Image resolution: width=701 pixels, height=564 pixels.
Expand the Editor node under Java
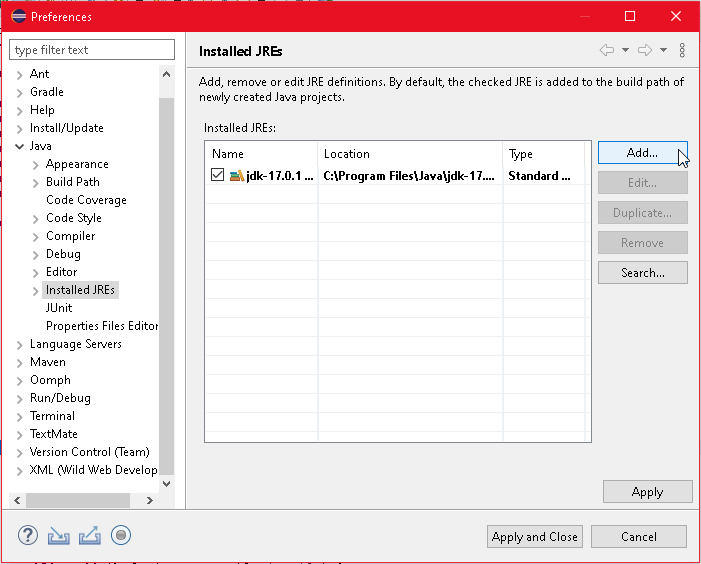(35, 273)
